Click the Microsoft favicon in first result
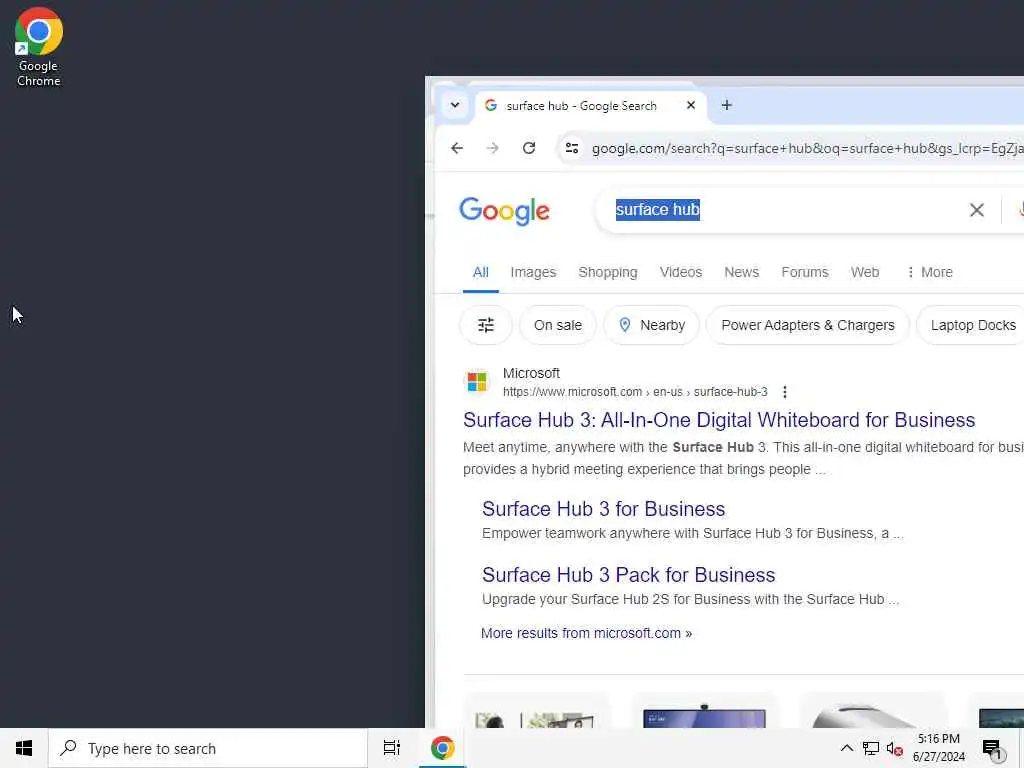1024x768 pixels. (477, 382)
